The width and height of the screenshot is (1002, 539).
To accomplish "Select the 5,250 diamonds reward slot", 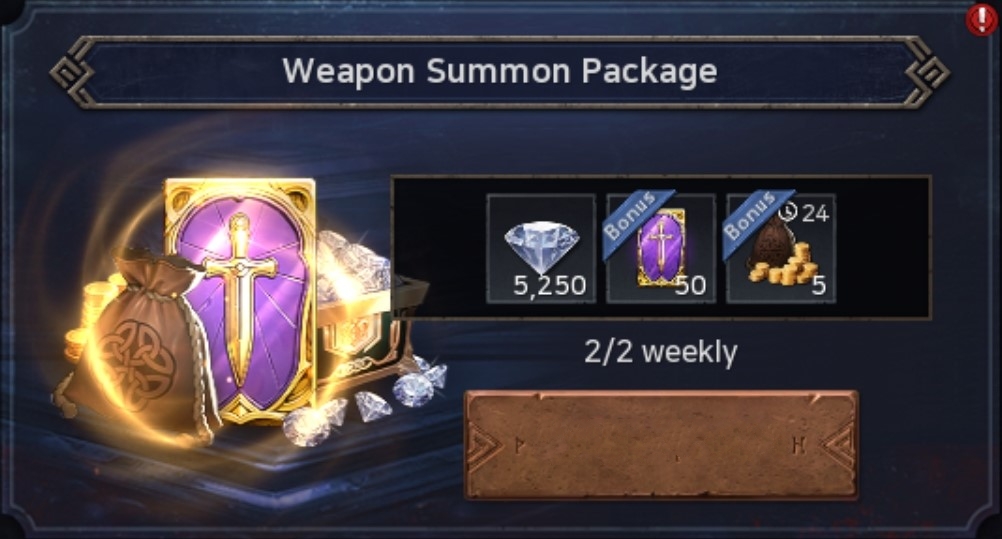I will 541,249.
